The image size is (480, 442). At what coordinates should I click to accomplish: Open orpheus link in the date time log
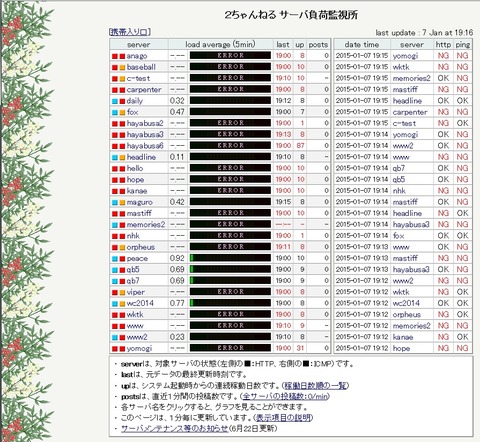[x=407, y=315]
